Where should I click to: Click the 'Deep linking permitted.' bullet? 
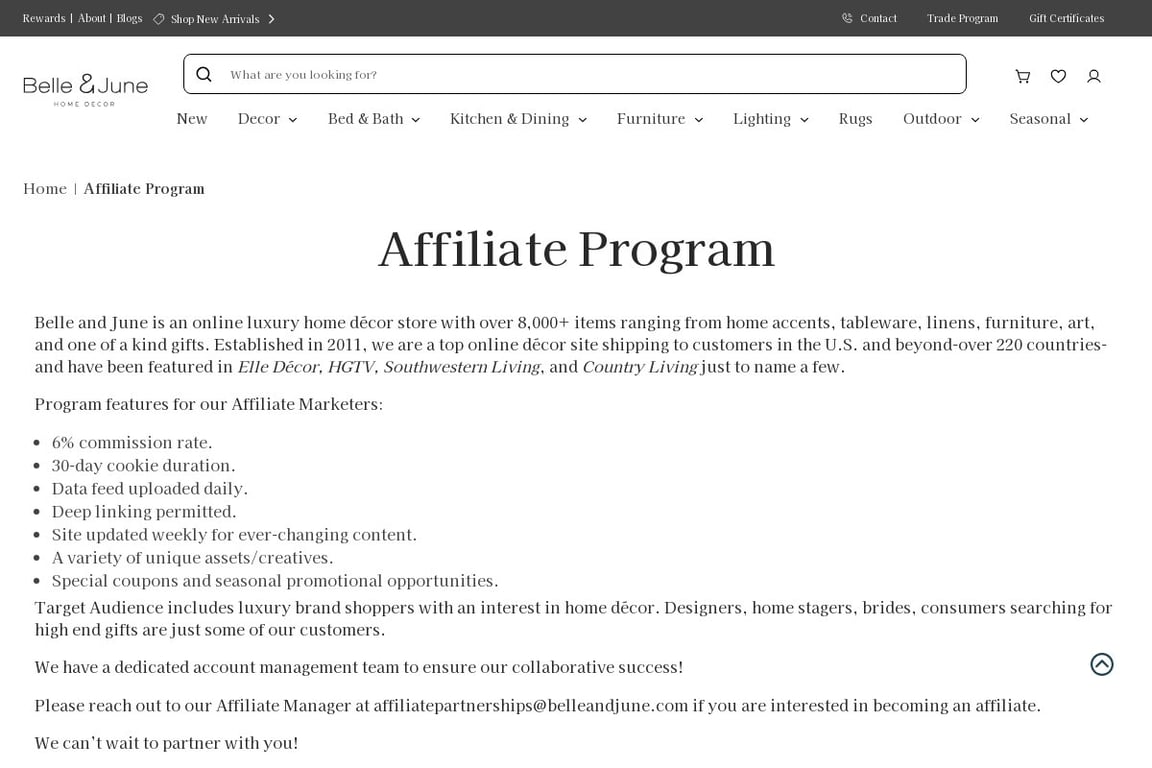(x=144, y=512)
